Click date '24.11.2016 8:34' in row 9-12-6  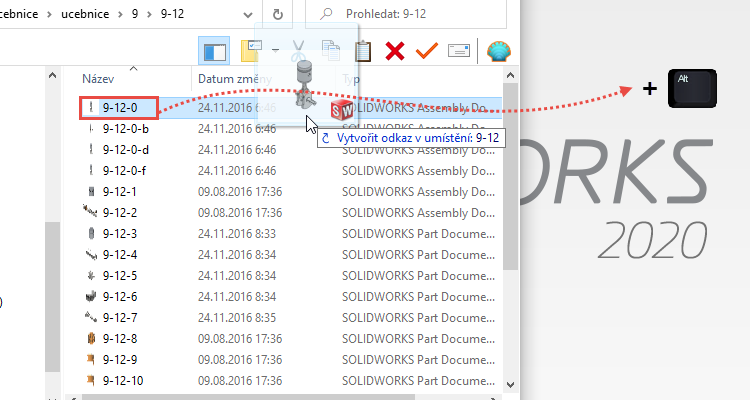(x=237, y=297)
